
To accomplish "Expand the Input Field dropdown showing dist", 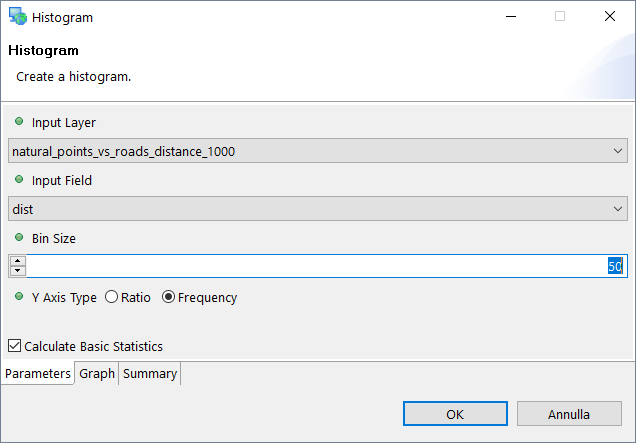I will [x=318, y=208].
